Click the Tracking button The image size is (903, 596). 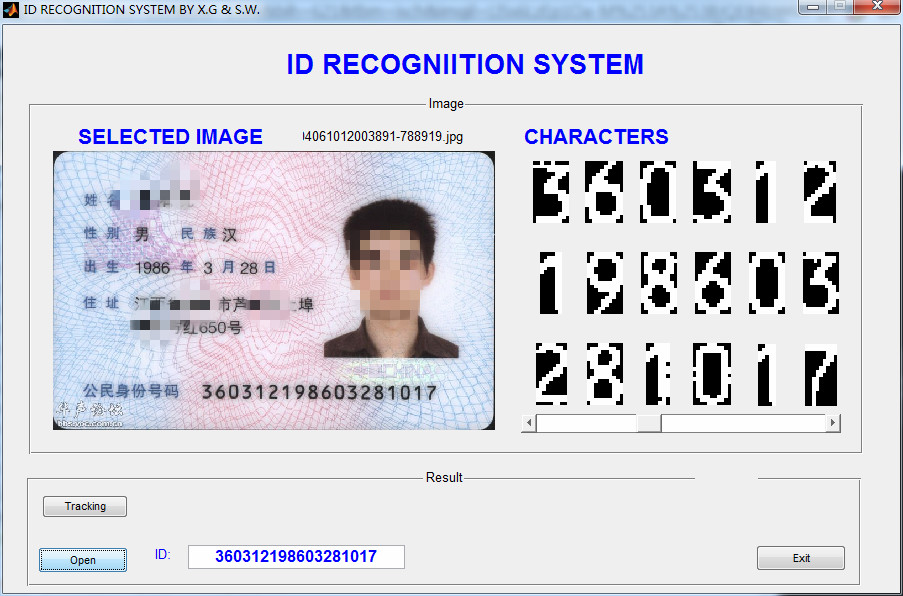coord(85,507)
